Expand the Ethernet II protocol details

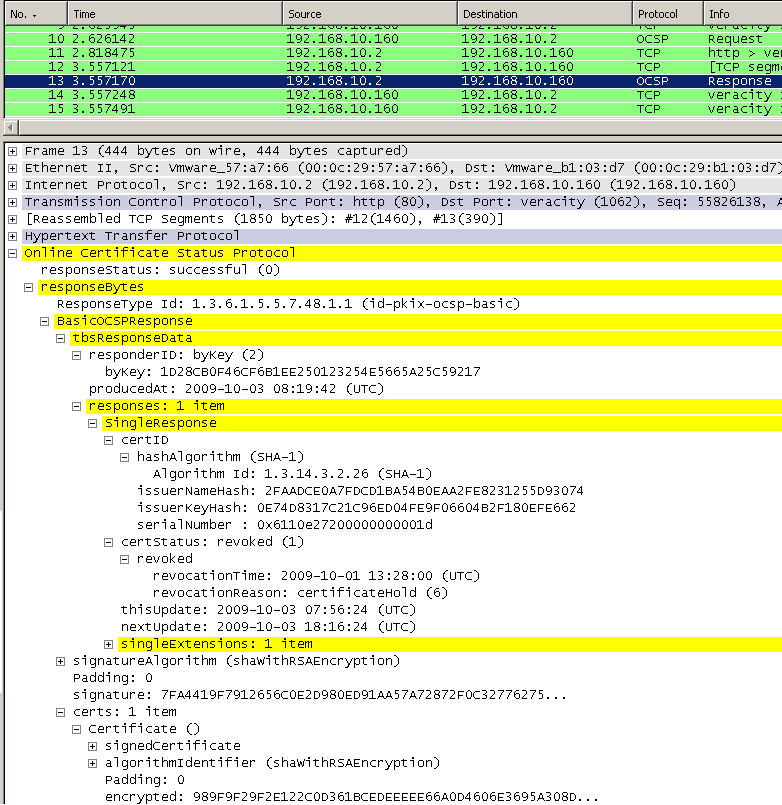(12, 168)
